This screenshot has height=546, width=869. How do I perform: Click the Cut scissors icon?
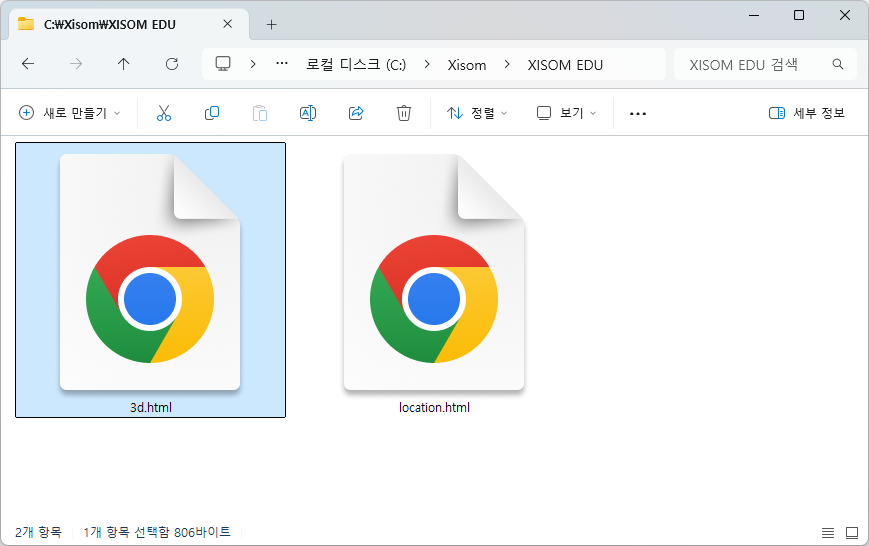coord(163,113)
